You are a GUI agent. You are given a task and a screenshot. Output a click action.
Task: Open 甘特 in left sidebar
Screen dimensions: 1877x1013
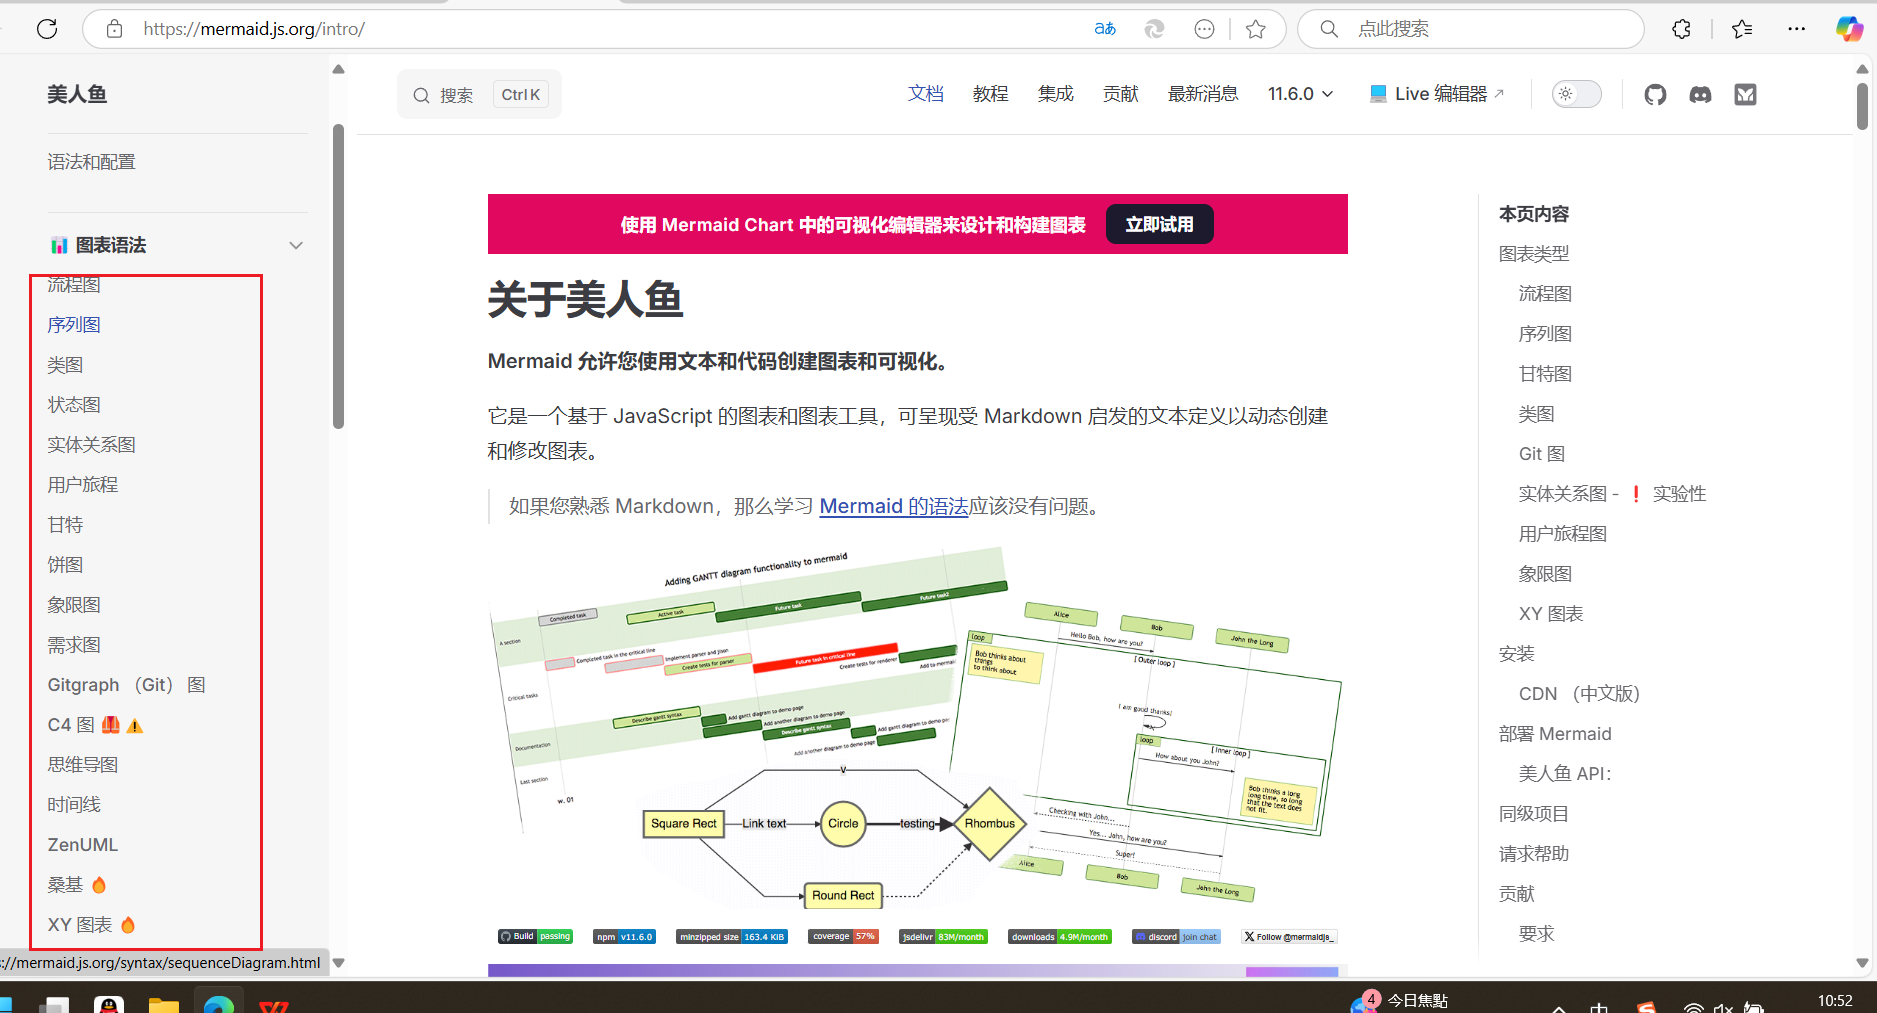click(65, 525)
